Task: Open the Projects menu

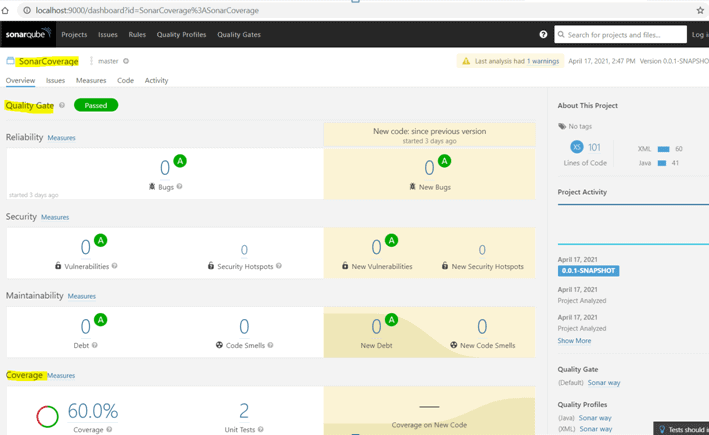Action: tap(74, 34)
